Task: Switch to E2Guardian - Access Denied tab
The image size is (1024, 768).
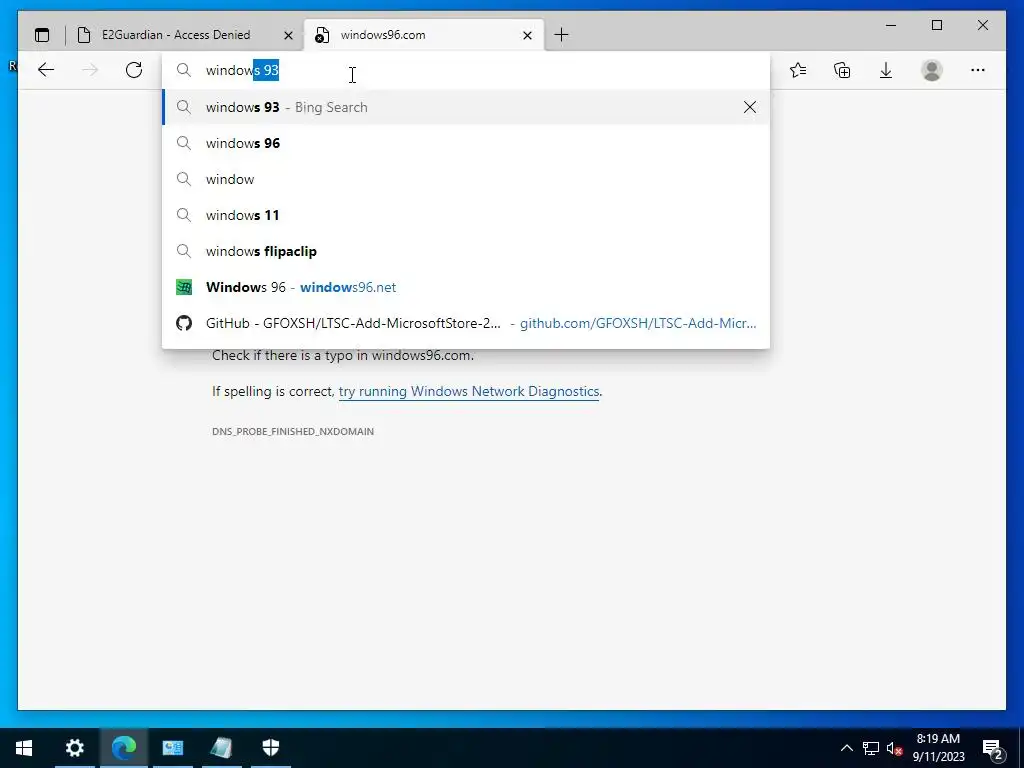Action: click(176, 35)
